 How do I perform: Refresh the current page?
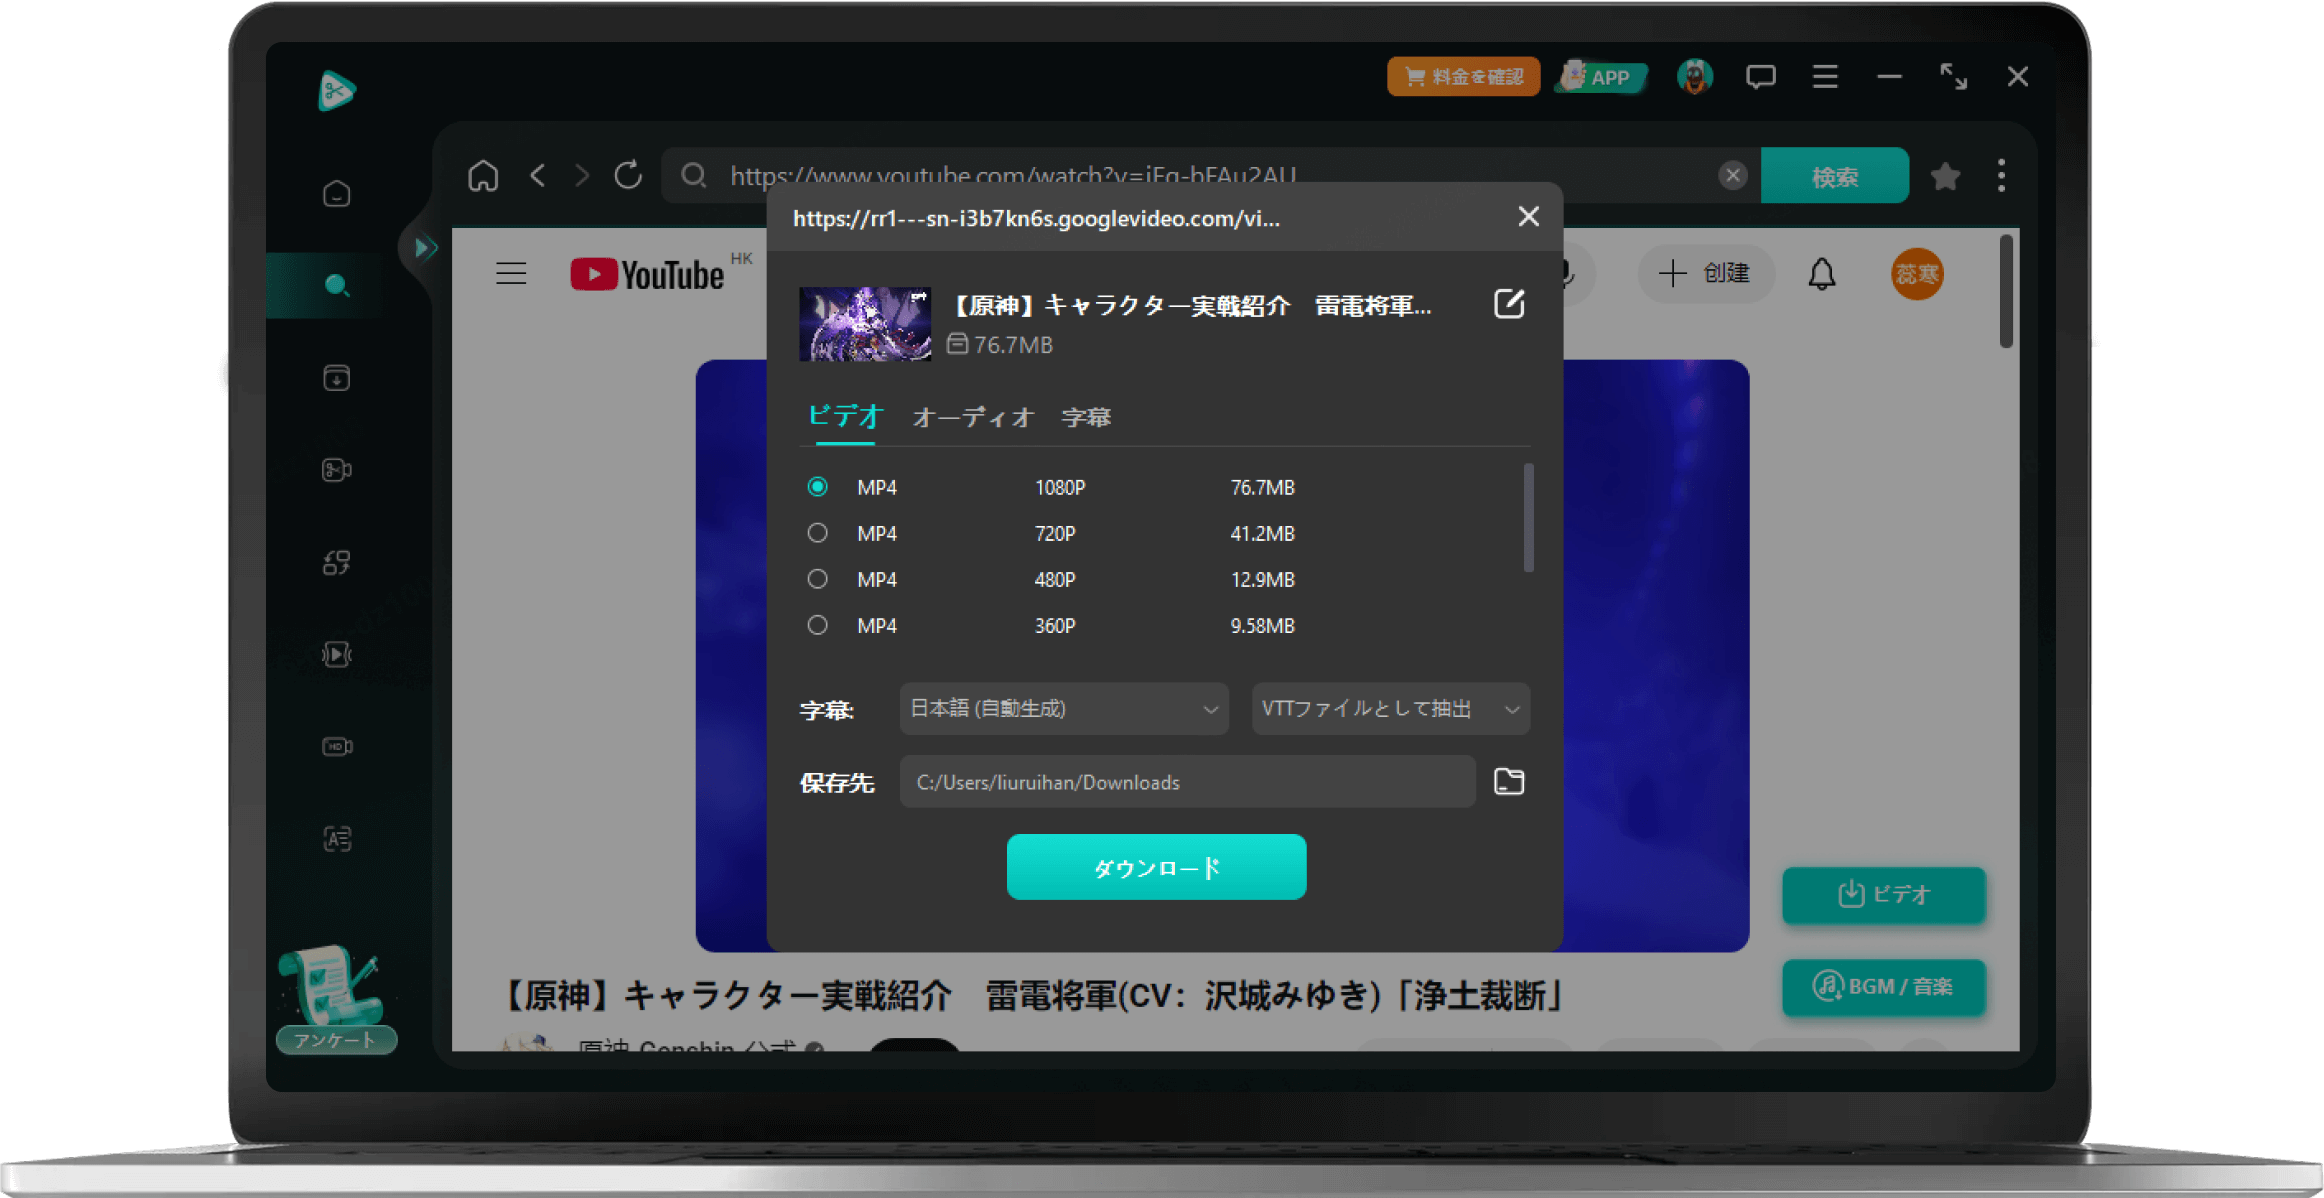coord(628,175)
